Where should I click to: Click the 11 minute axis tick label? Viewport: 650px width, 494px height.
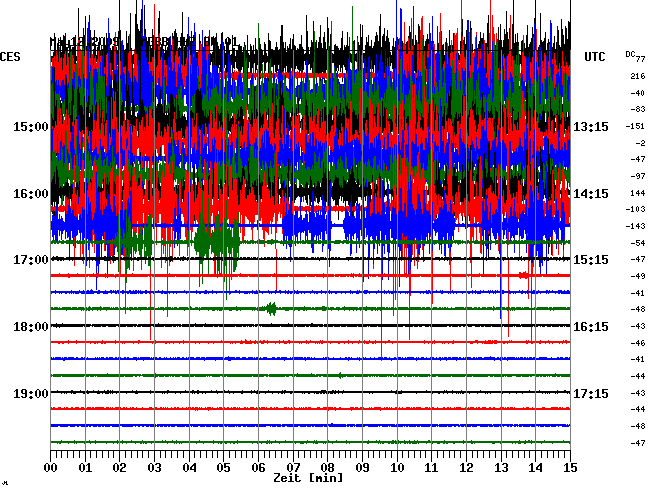click(432, 468)
